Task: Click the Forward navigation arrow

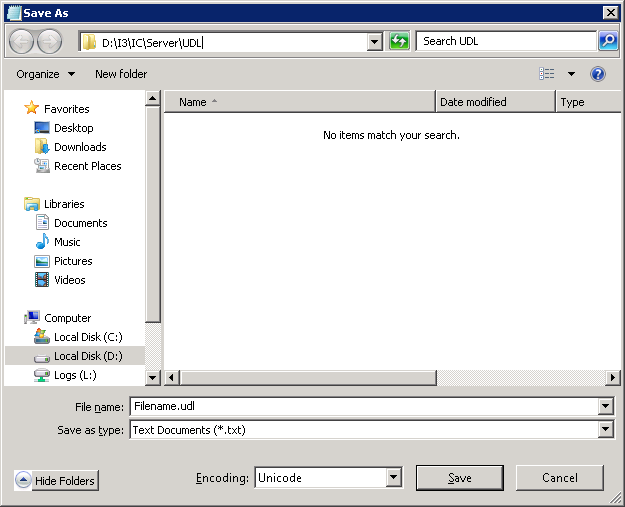Action: (49, 41)
